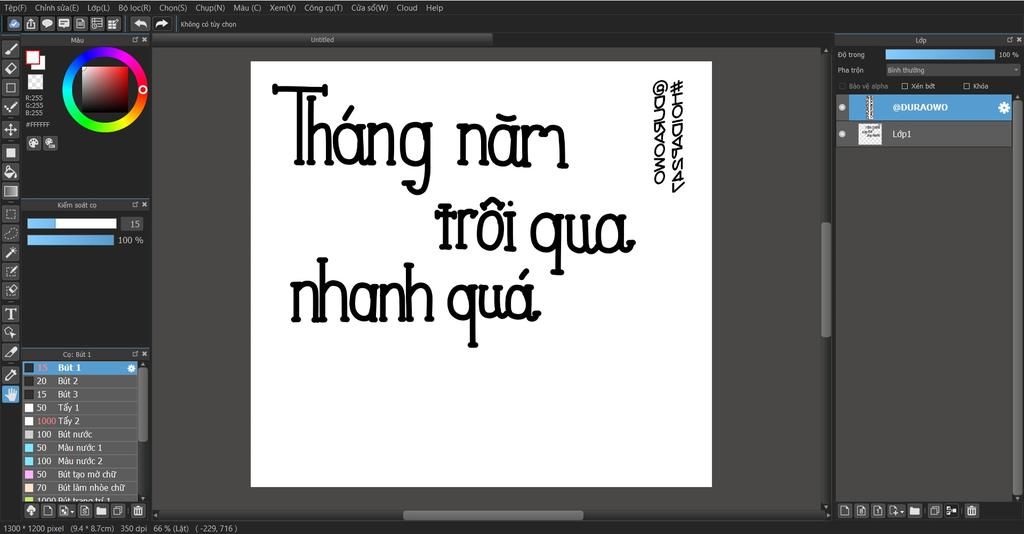Viewport: 1024px width, 534px height.
Task: Enable the Khóa checkbox
Action: point(967,86)
